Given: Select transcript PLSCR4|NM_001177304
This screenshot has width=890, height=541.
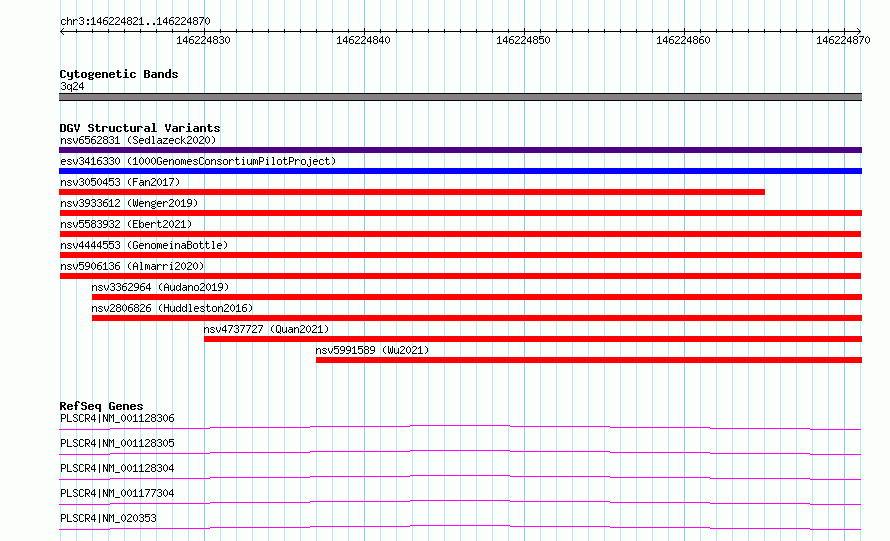Looking at the screenshot, I should (117, 493).
